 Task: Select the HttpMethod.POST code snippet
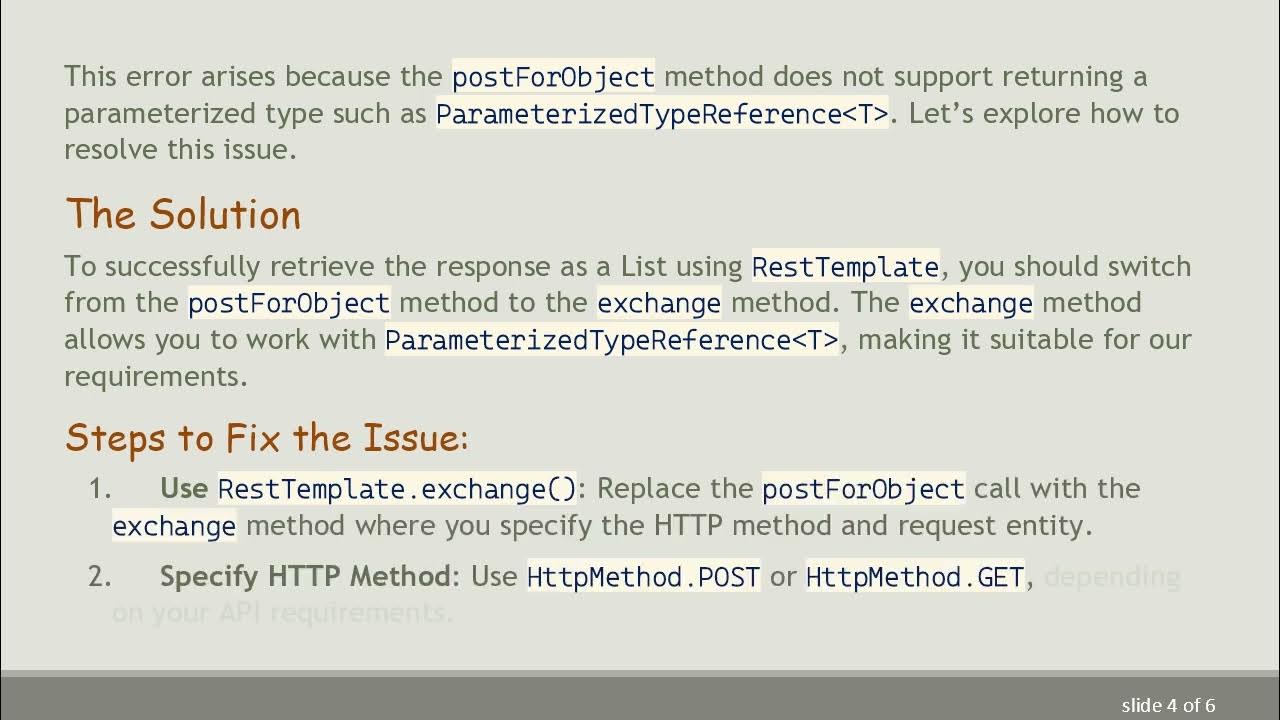click(x=643, y=577)
